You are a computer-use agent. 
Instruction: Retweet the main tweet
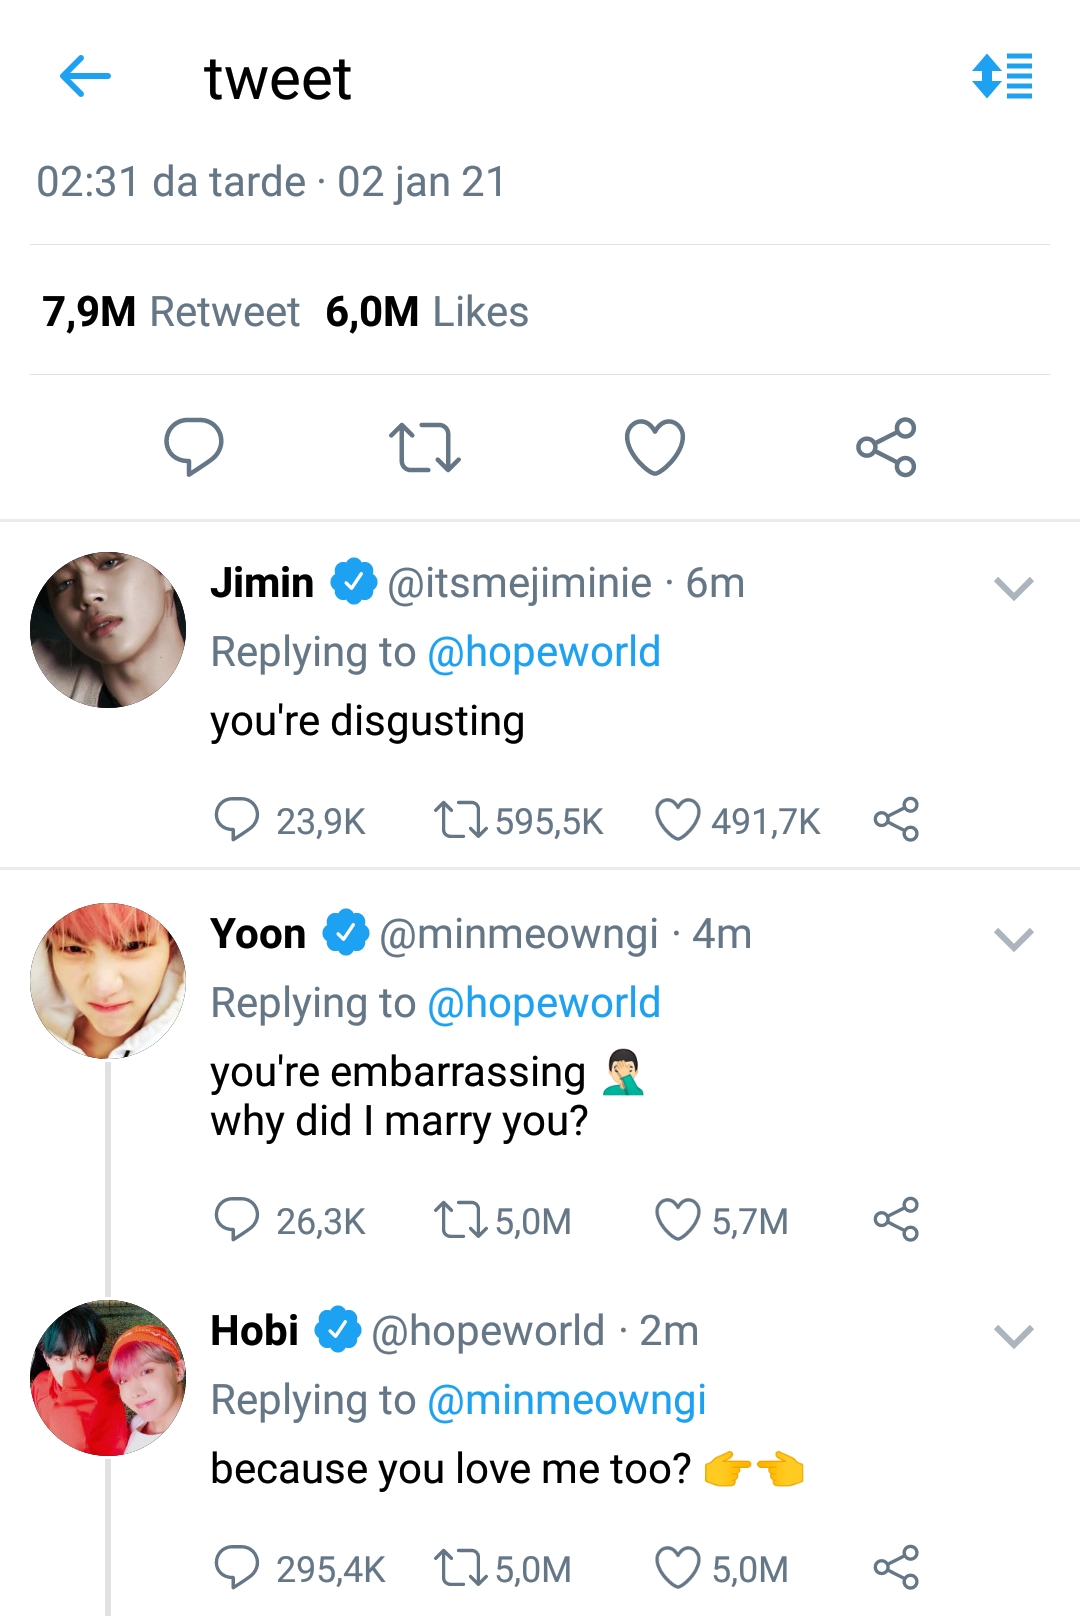(425, 447)
